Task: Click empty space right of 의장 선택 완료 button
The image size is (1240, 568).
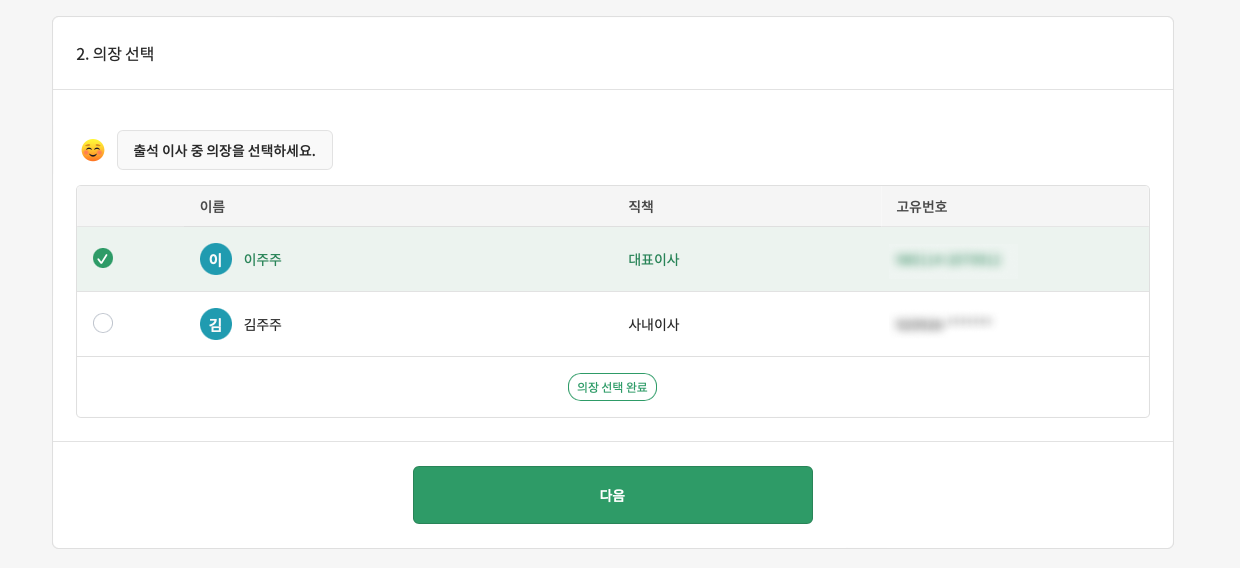Action: (x=900, y=387)
